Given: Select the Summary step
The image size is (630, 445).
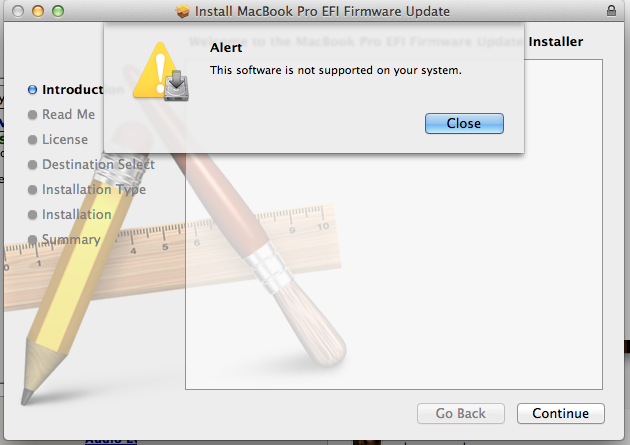Looking at the screenshot, I should coord(71,239).
